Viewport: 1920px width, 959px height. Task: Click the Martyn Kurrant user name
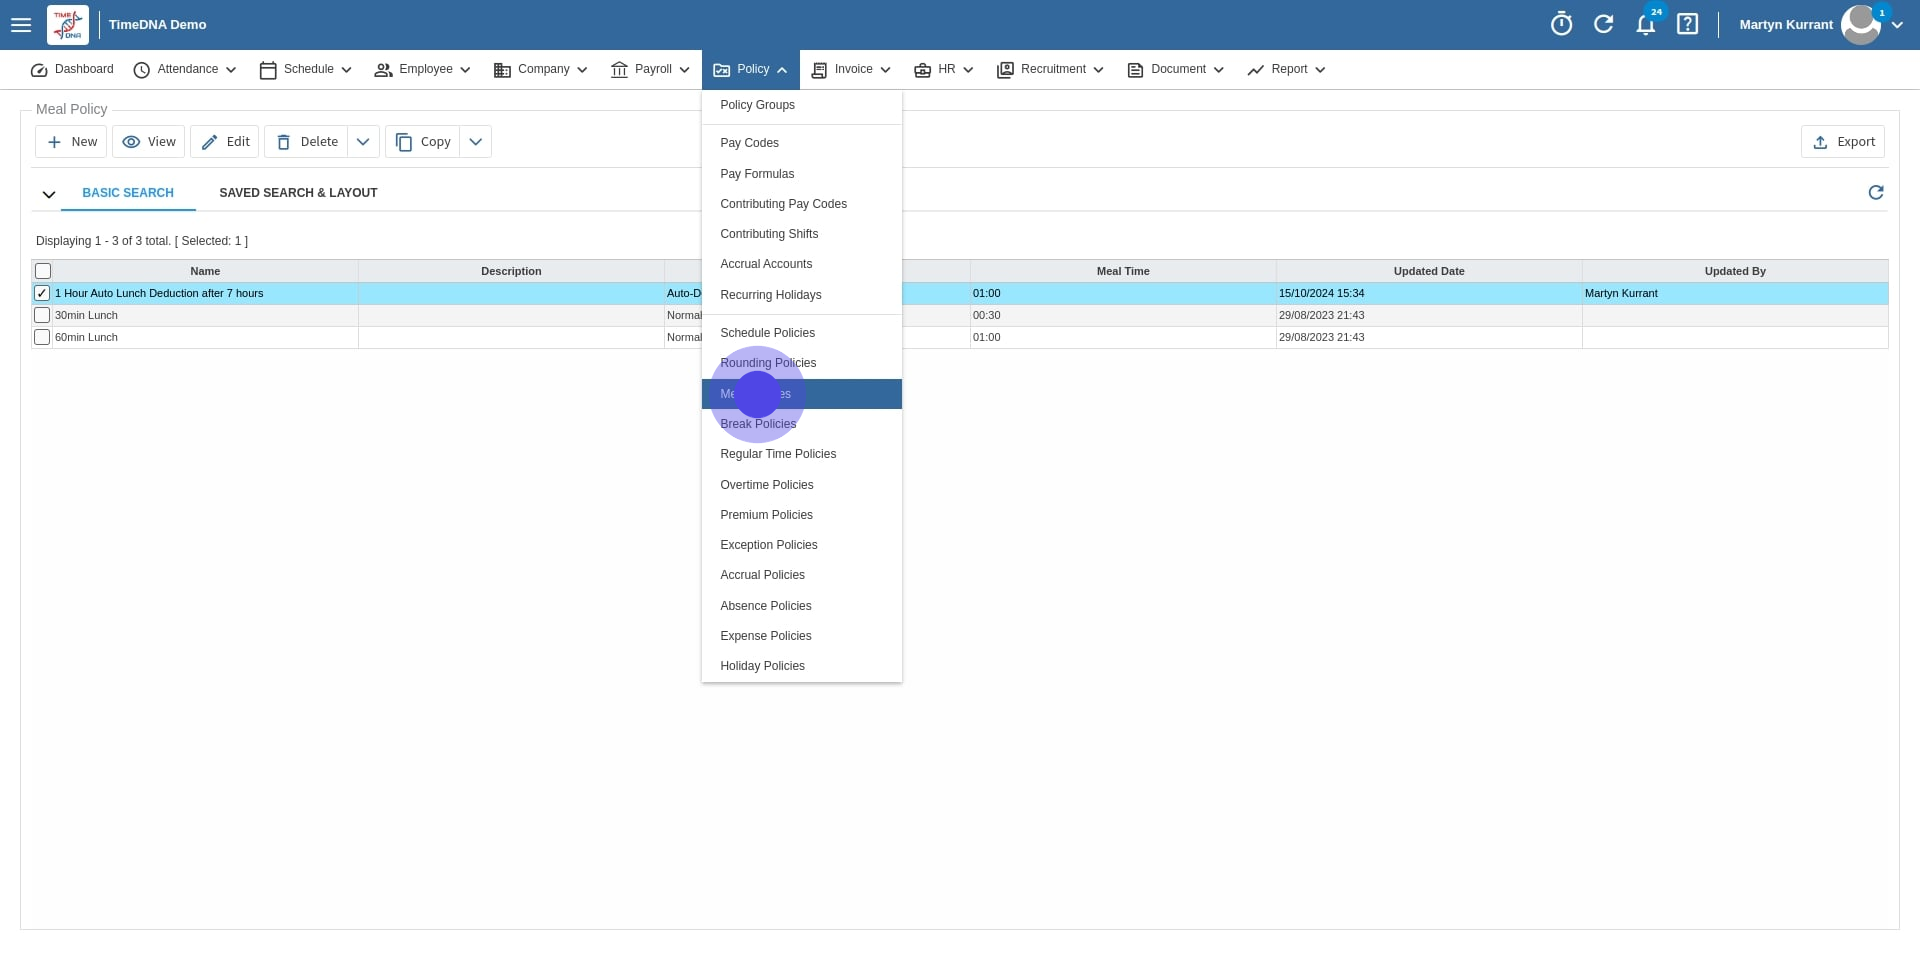pyautogui.click(x=1786, y=25)
